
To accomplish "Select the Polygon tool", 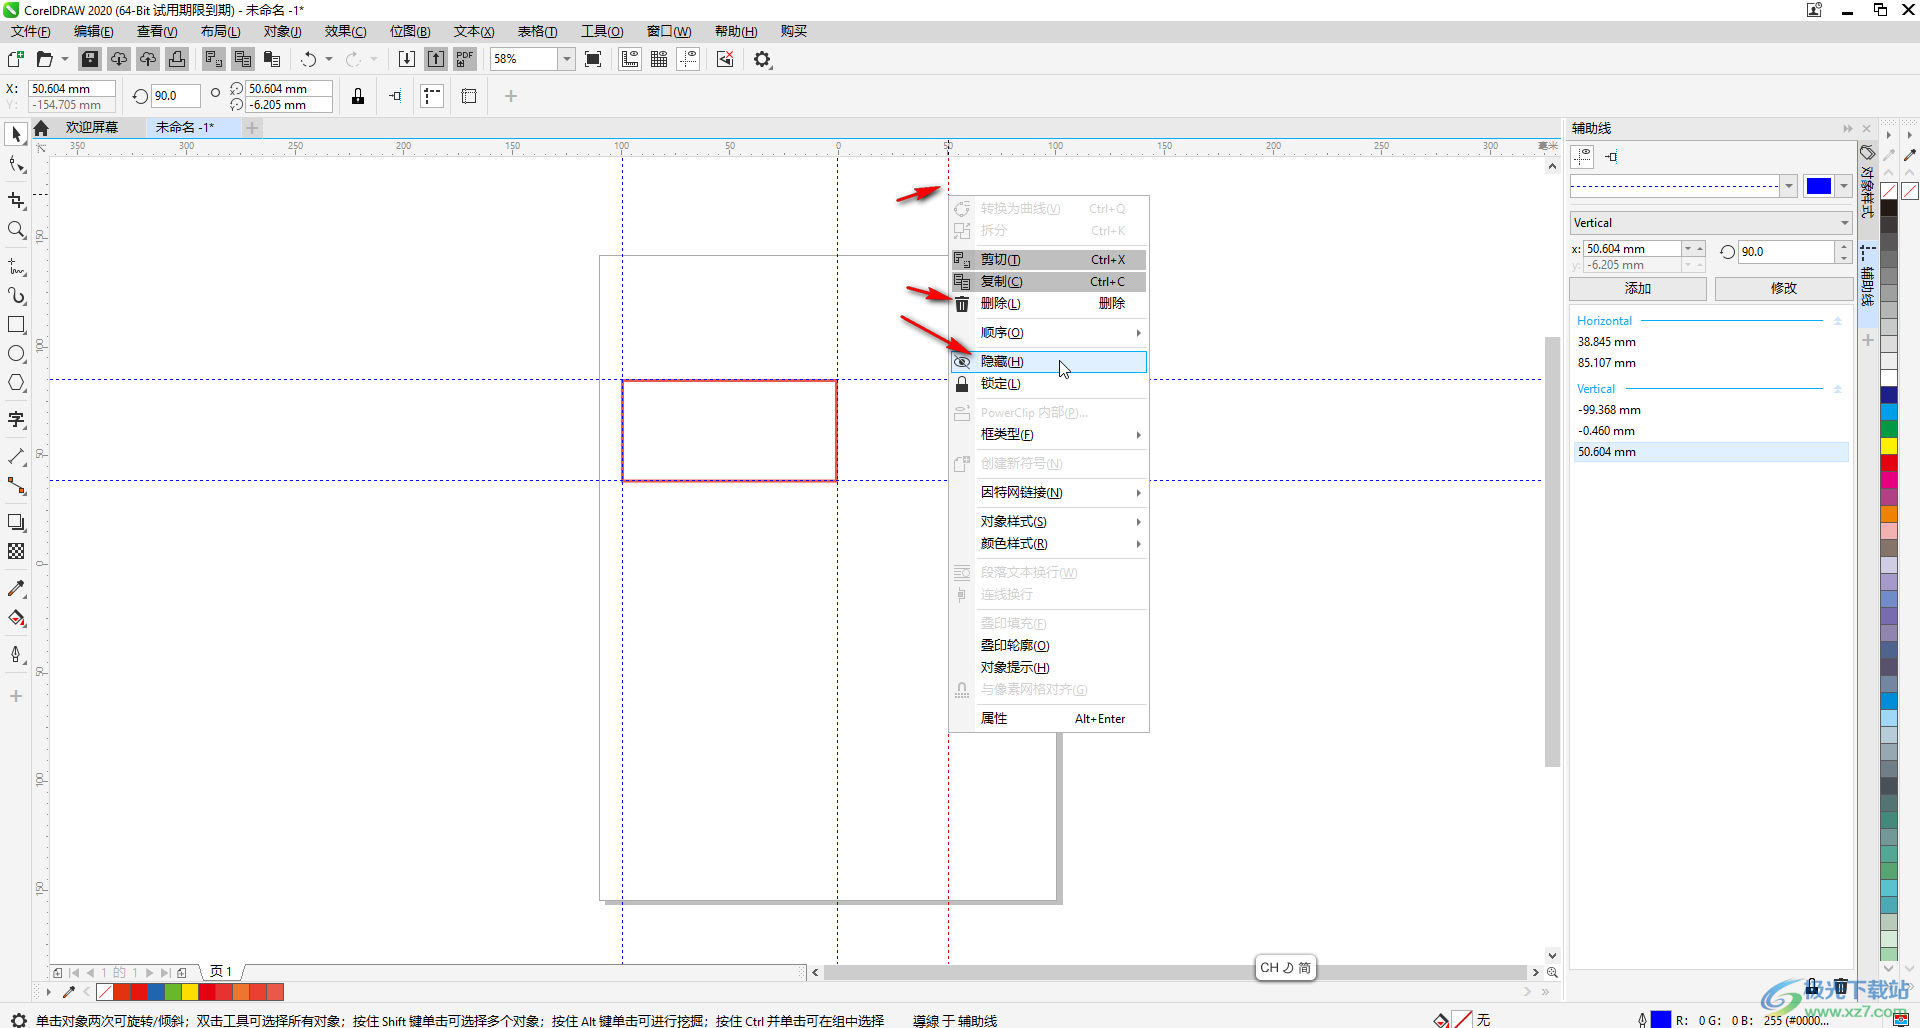I will 16,383.
